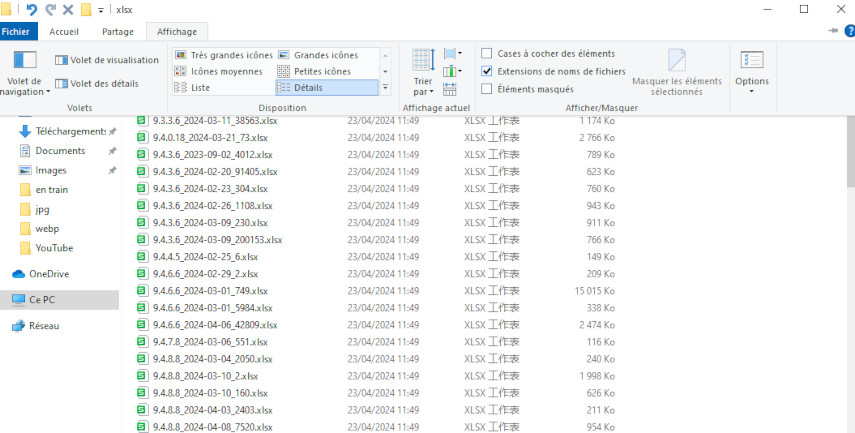Select Réseau in navigation pane
The image size is (855, 433).
click(44, 326)
